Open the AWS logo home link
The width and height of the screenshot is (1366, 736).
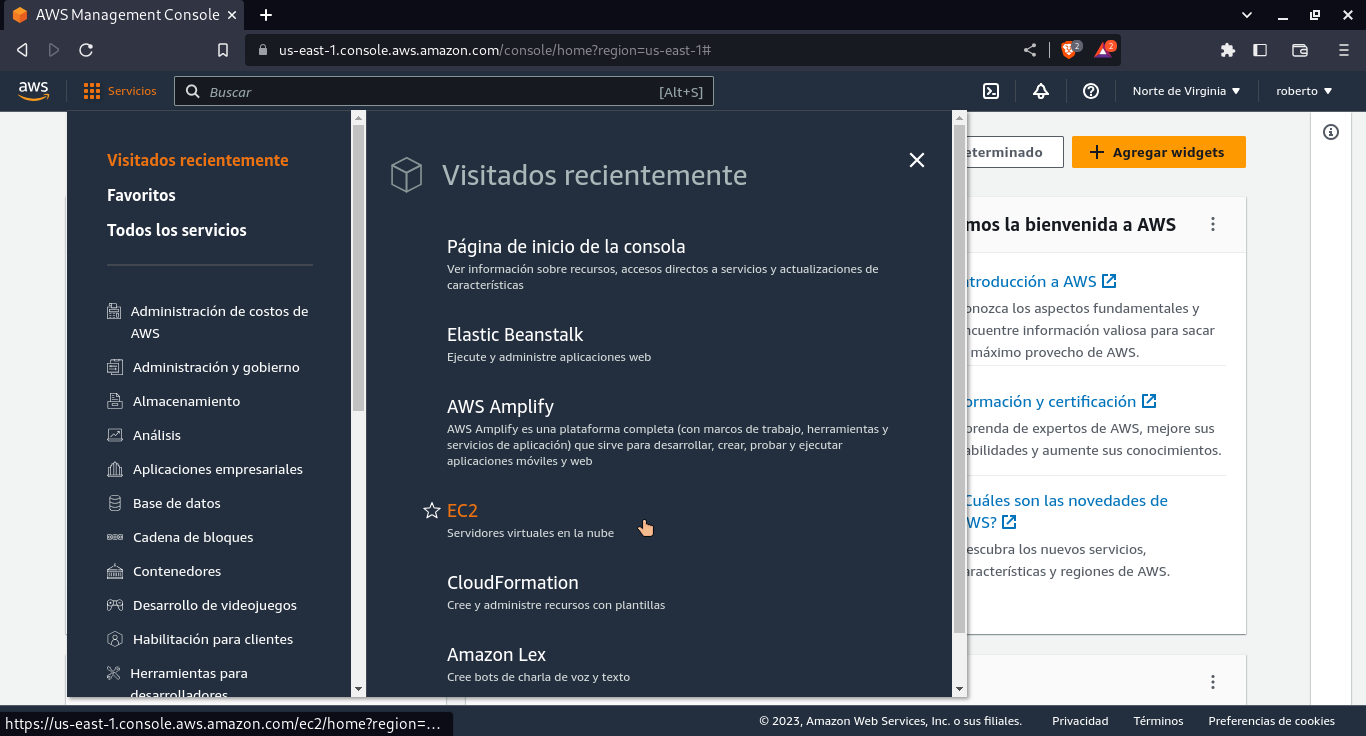click(33, 91)
